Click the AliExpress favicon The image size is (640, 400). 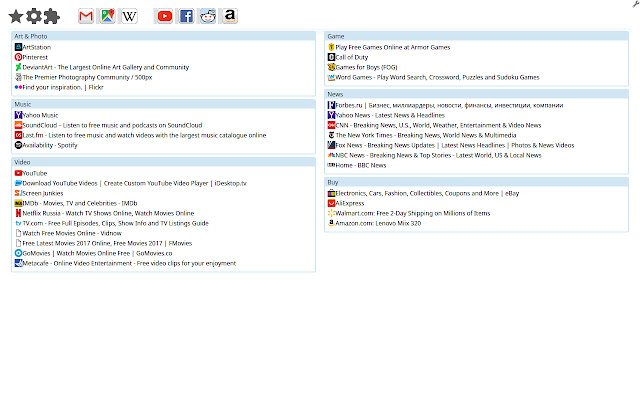331,203
